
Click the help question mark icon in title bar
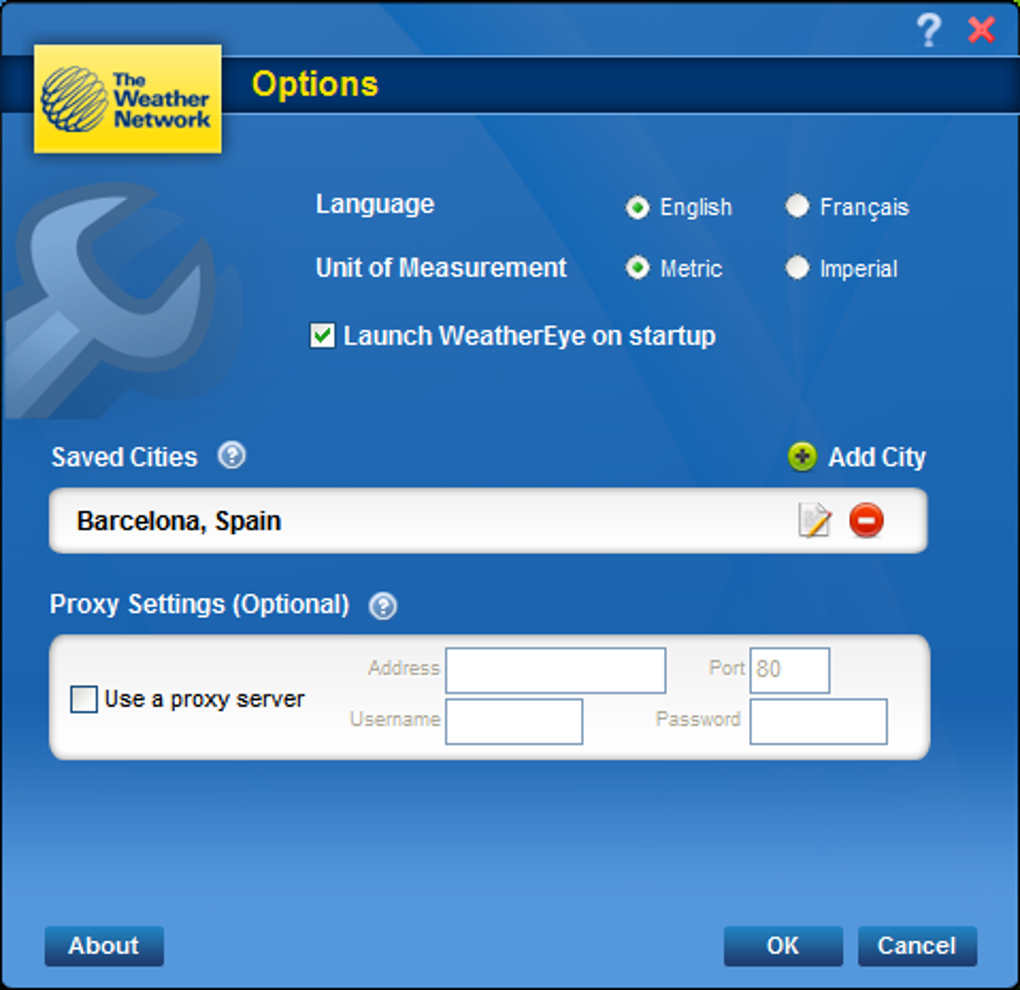tap(928, 31)
